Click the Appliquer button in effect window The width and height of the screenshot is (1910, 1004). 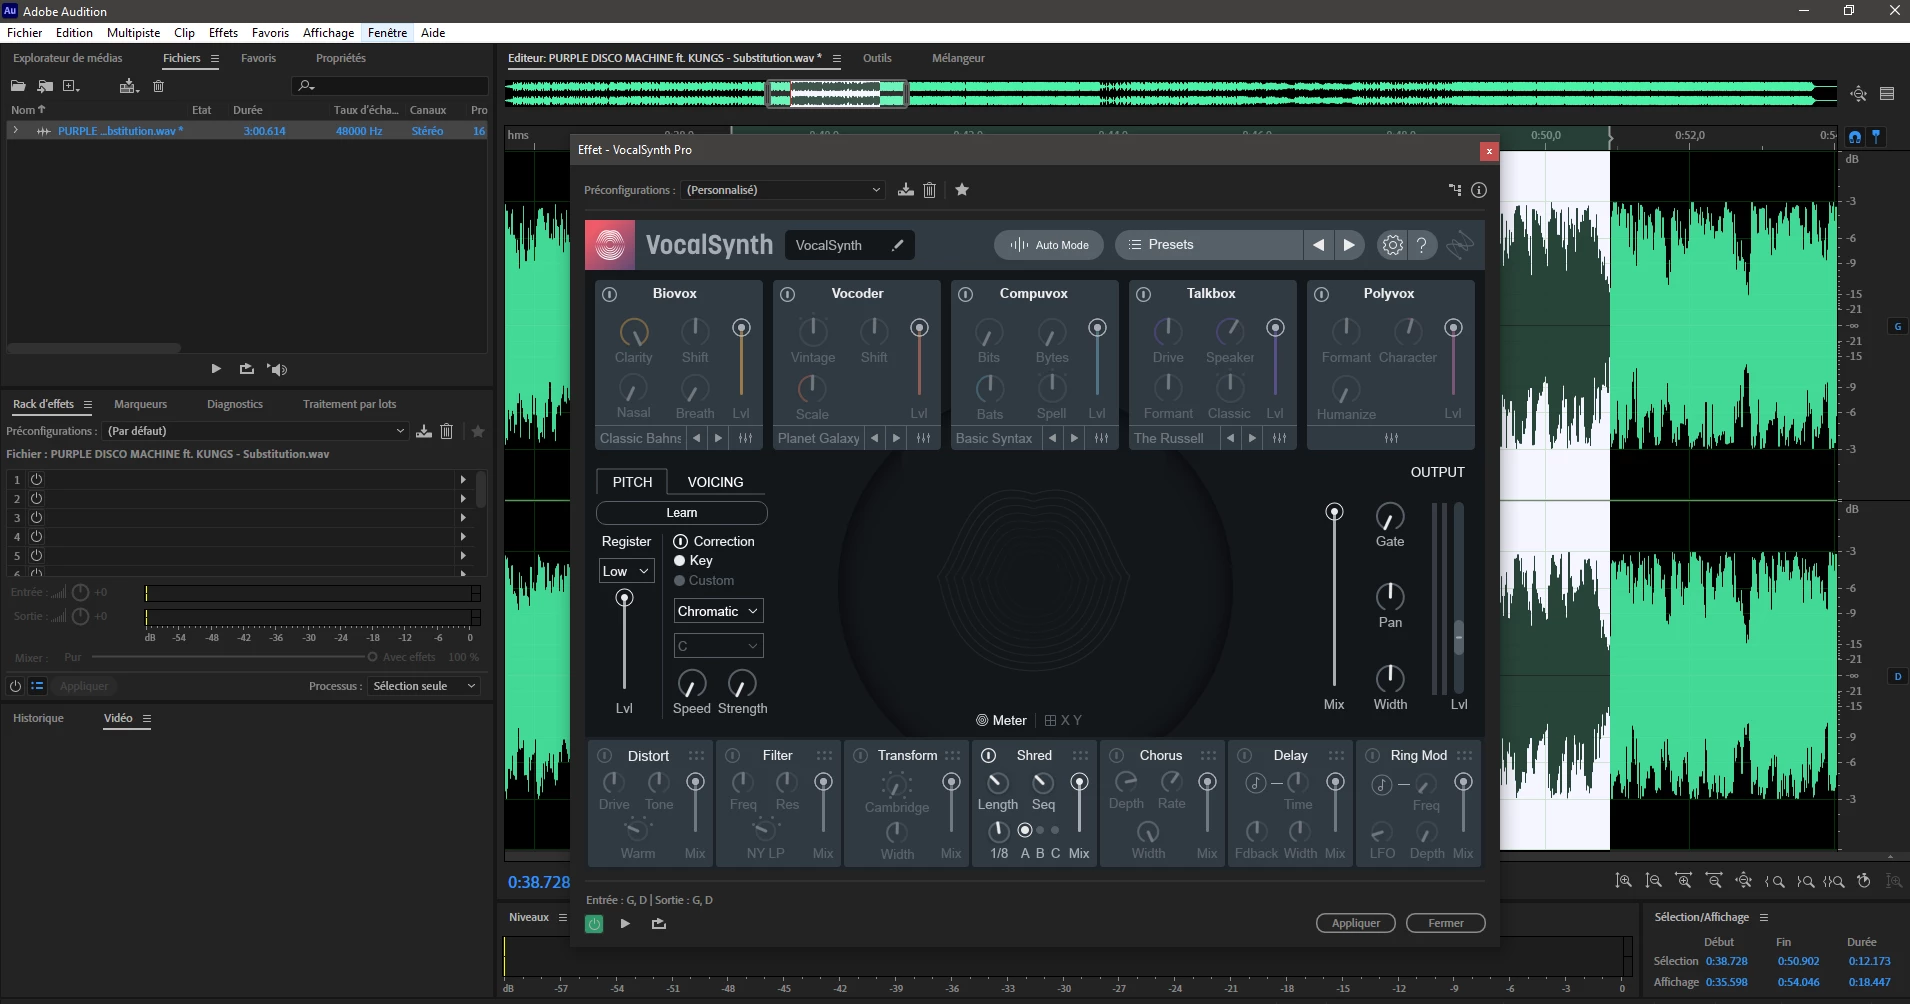click(1355, 923)
